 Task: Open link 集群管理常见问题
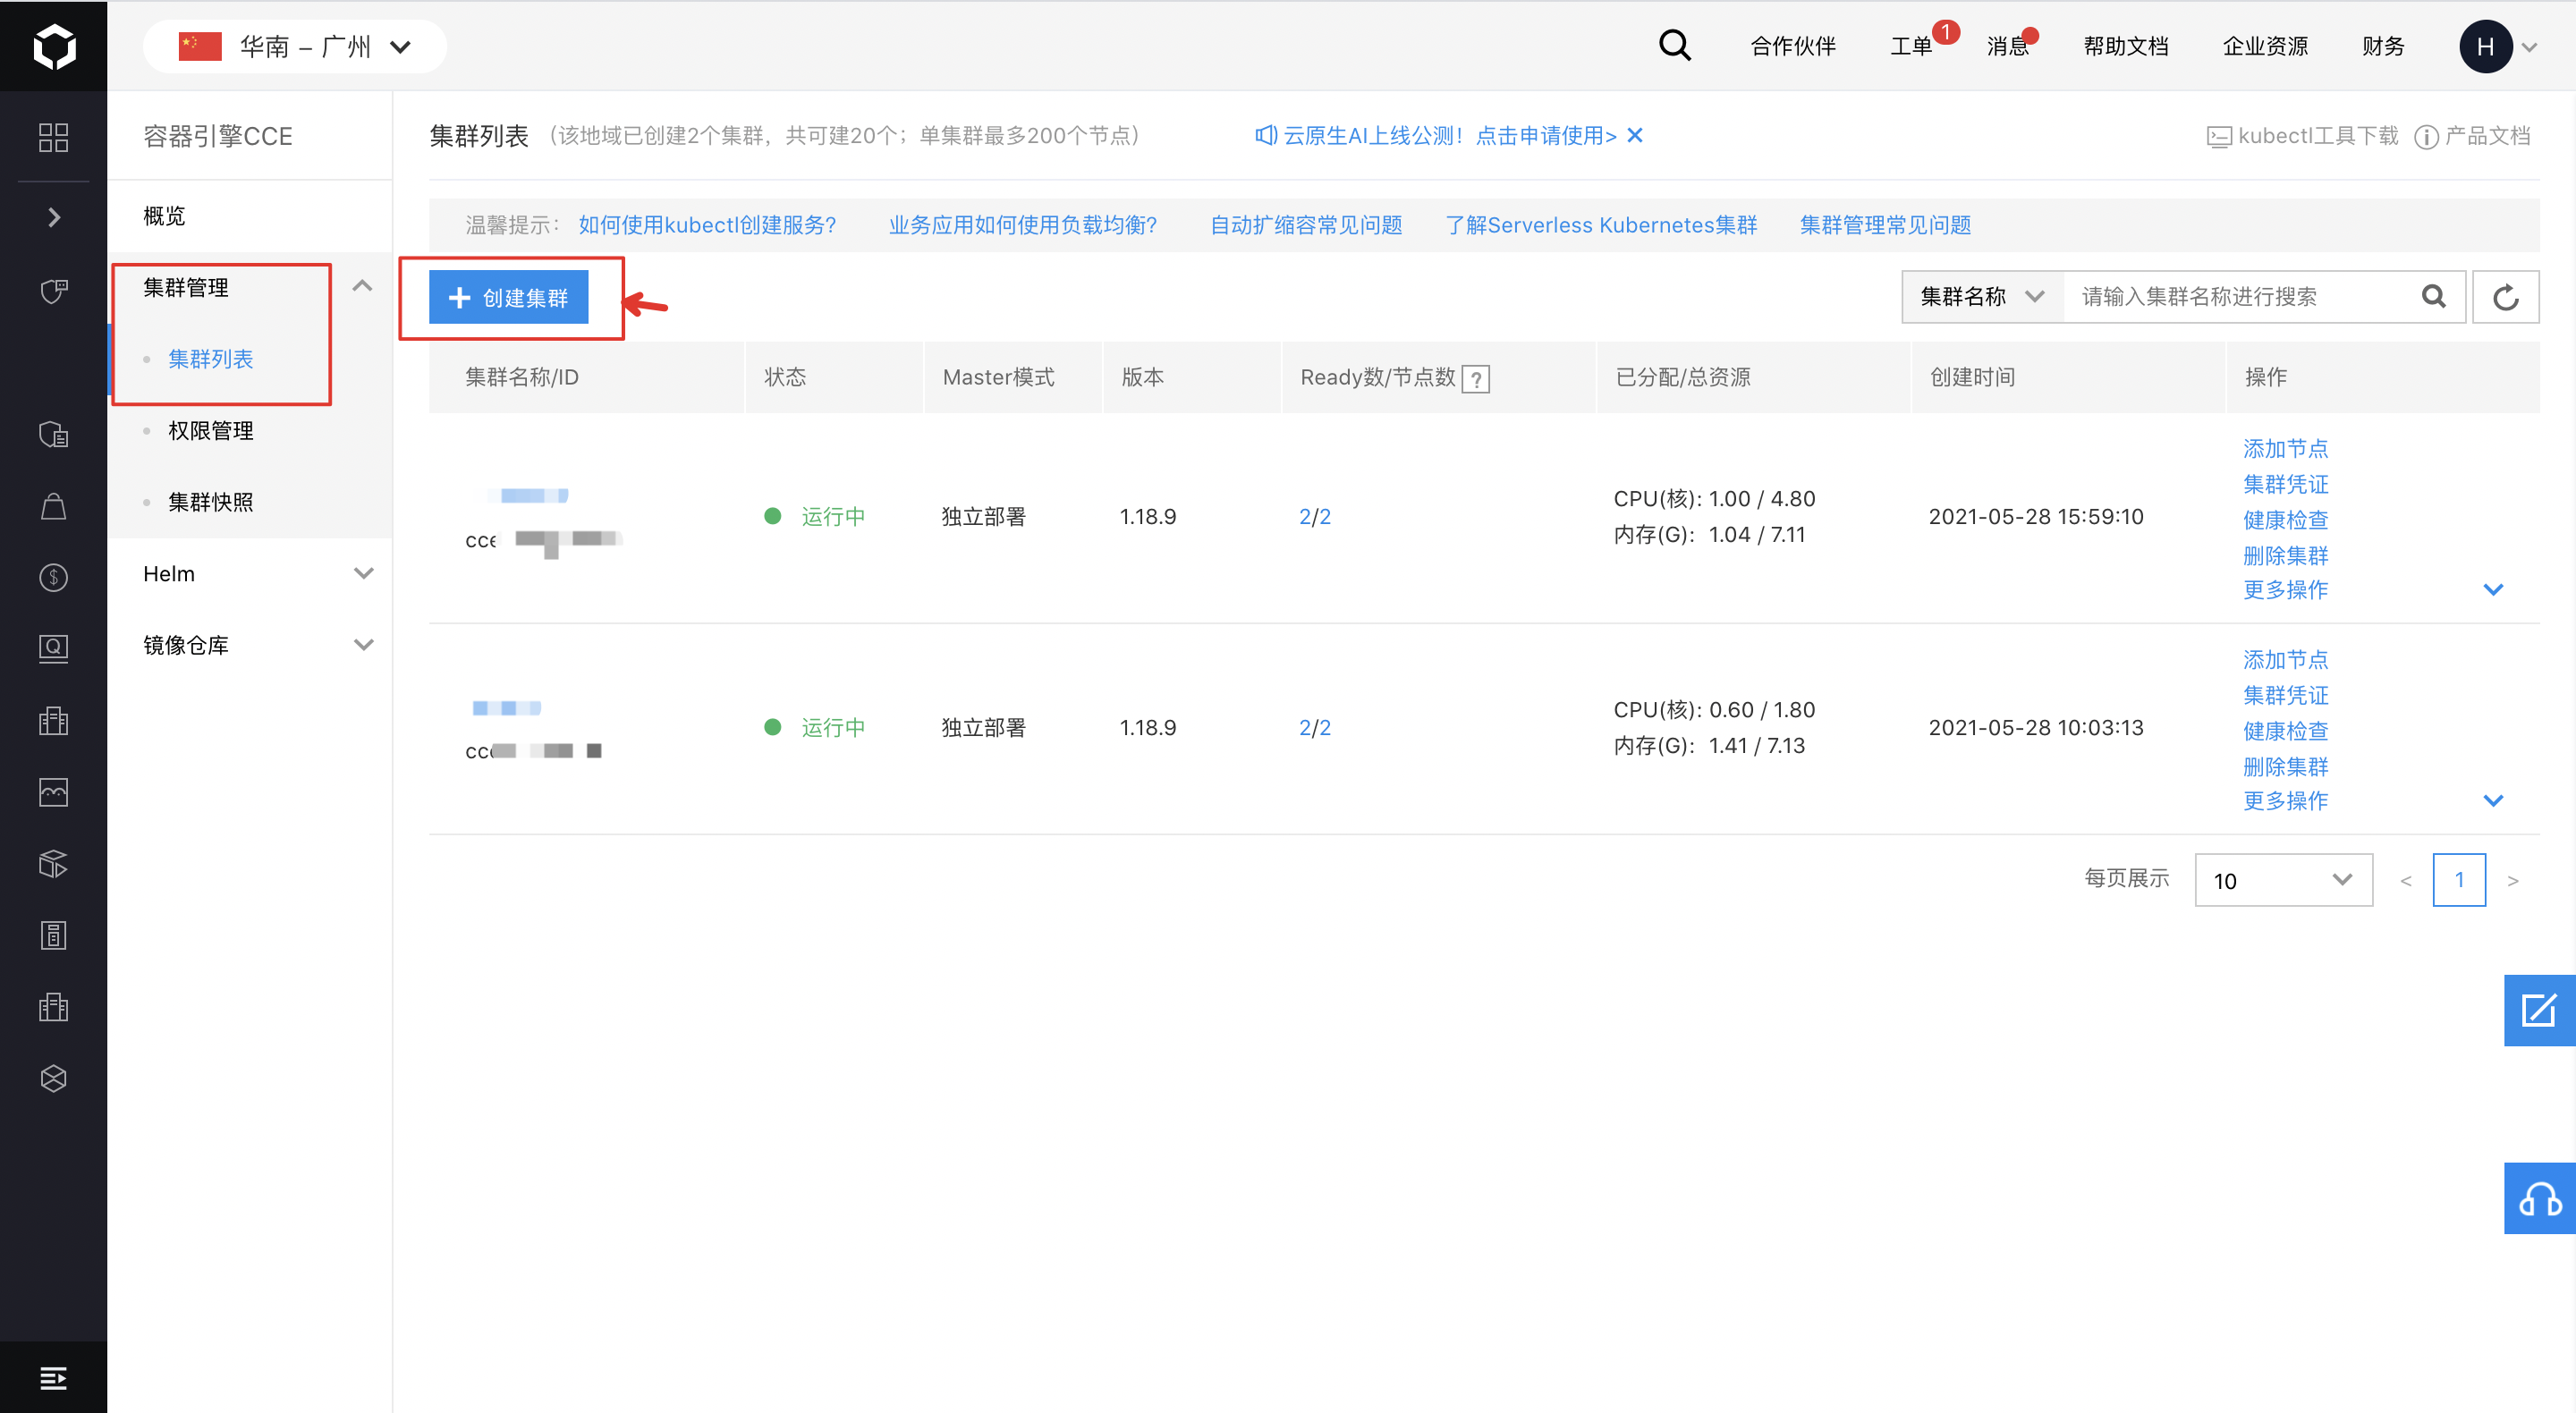point(1885,225)
